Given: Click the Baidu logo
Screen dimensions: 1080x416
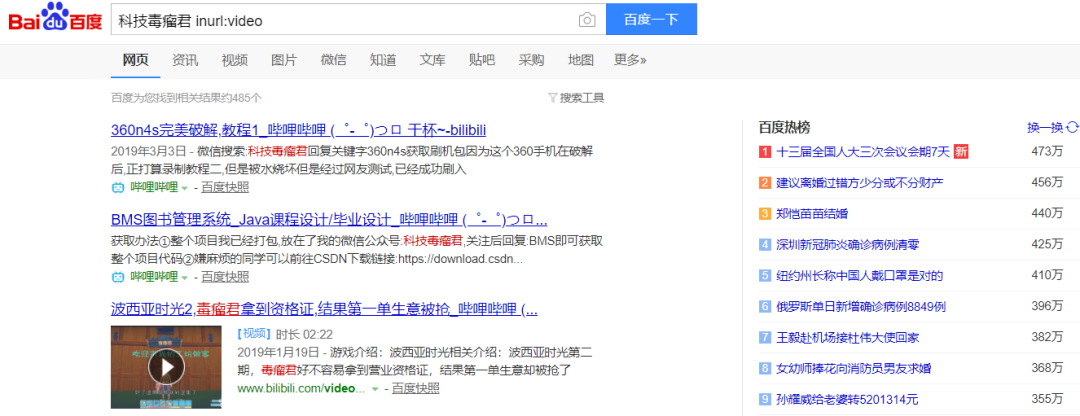Looking at the screenshot, I should click(x=54, y=19).
